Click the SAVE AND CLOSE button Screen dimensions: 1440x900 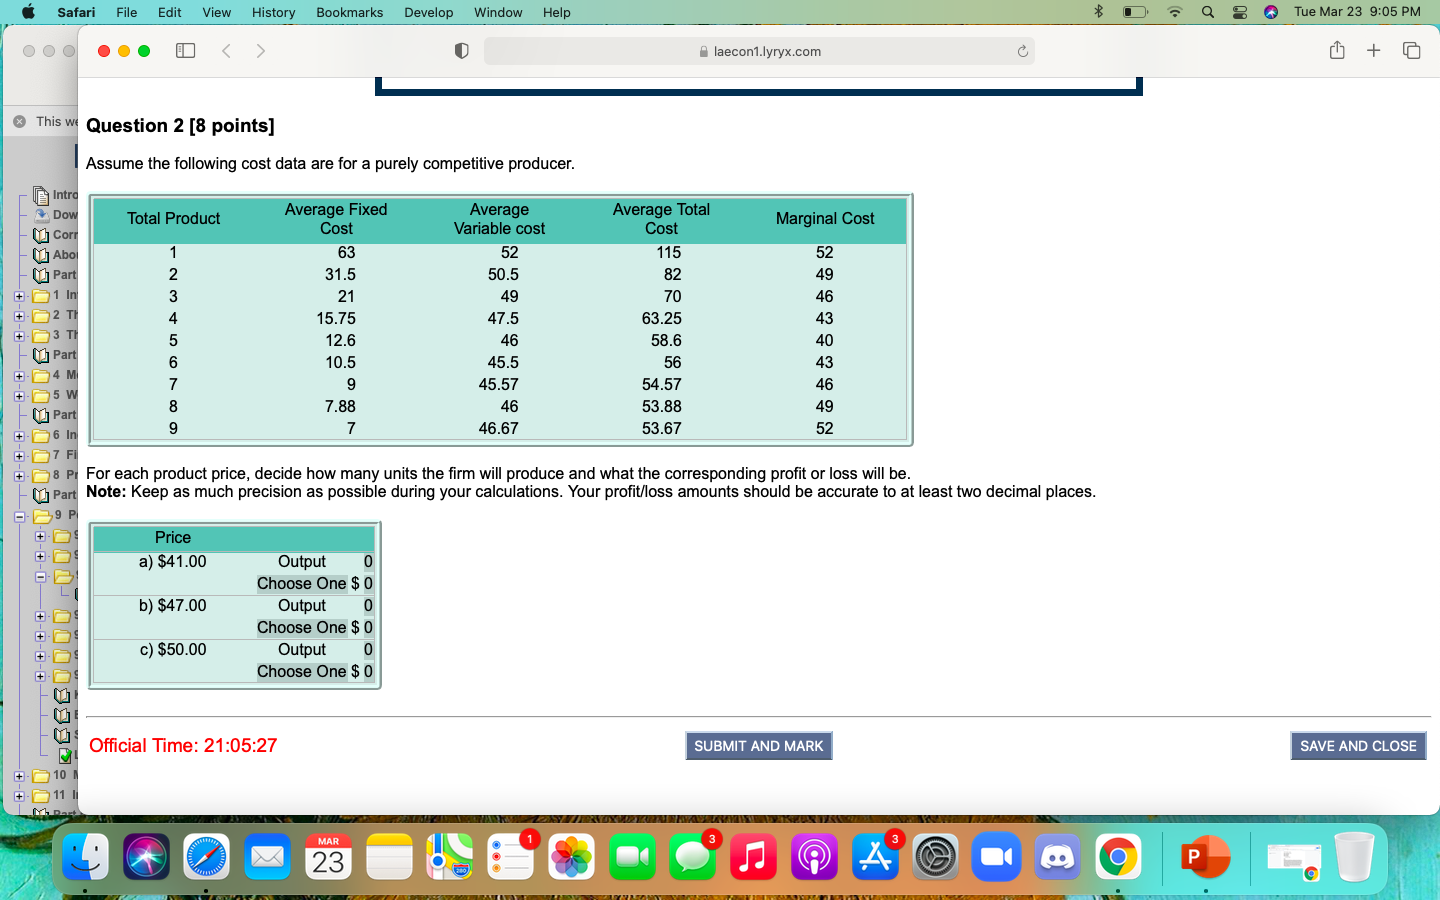(x=1358, y=745)
